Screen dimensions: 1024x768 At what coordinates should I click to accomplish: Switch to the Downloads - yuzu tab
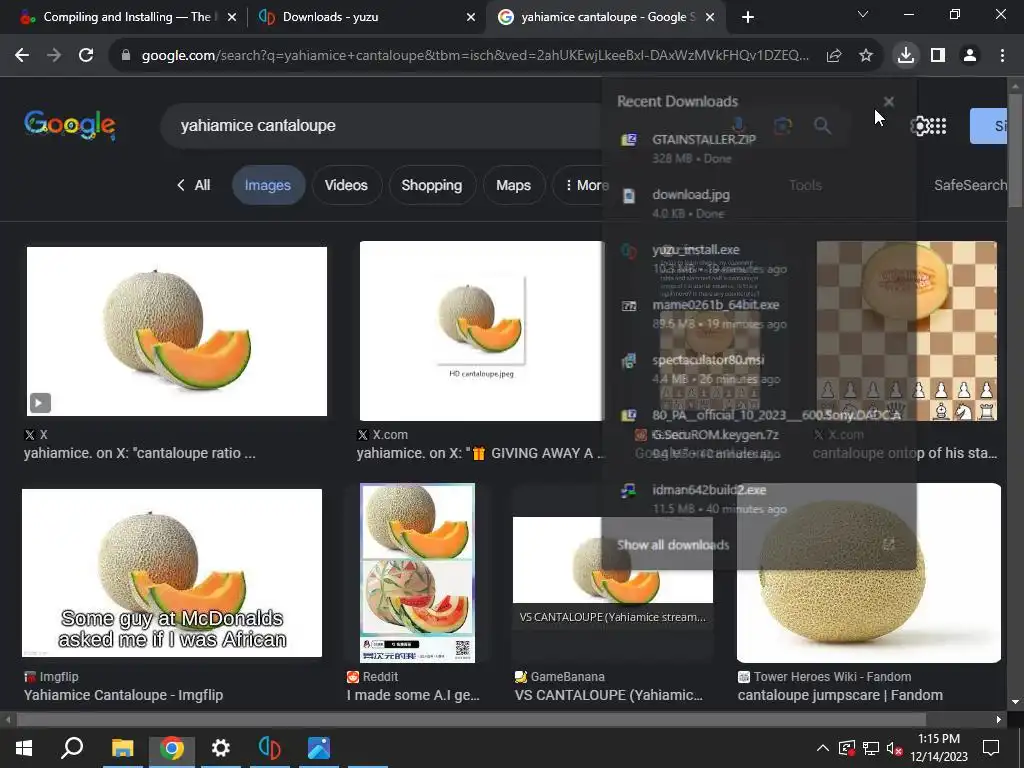(x=366, y=17)
